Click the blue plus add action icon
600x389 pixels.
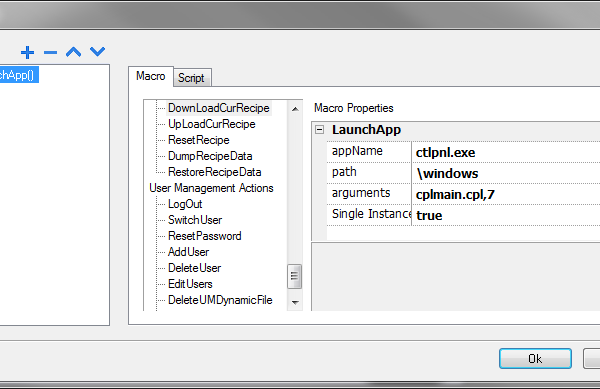[27, 52]
